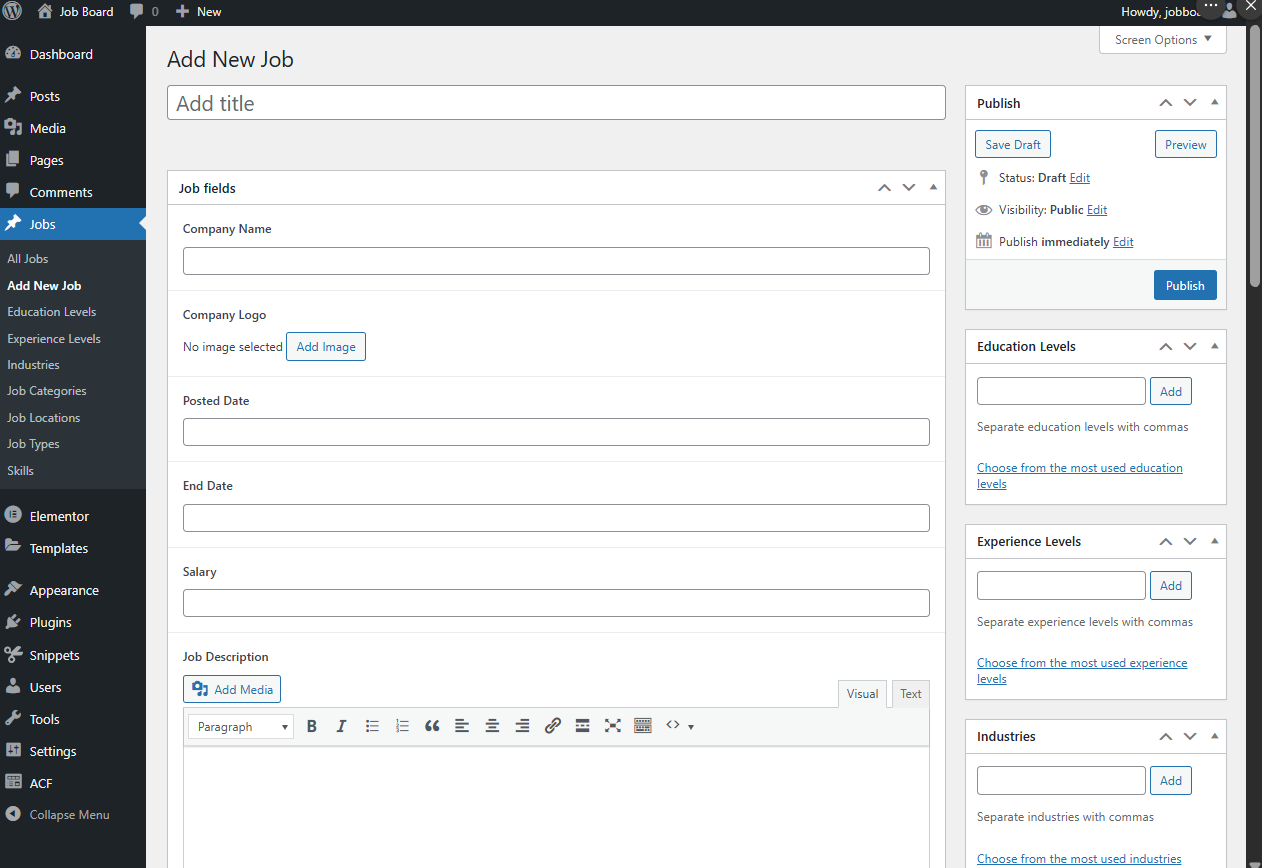
Task: Enter fullscreen editor mode
Action: pos(612,726)
